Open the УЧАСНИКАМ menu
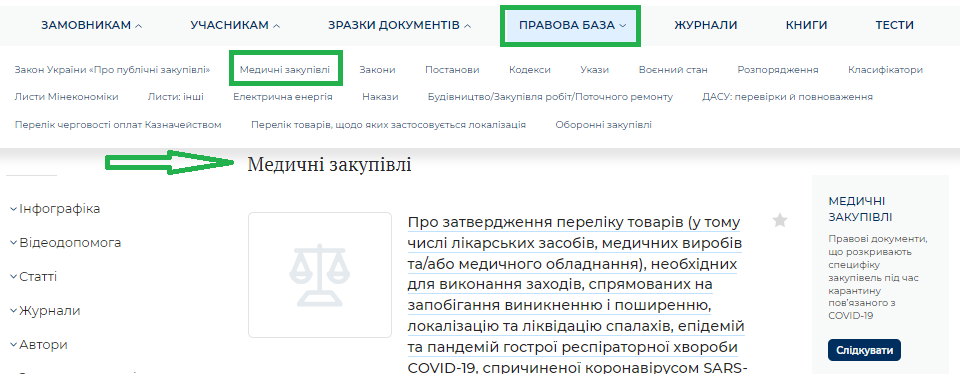 [x=235, y=25]
